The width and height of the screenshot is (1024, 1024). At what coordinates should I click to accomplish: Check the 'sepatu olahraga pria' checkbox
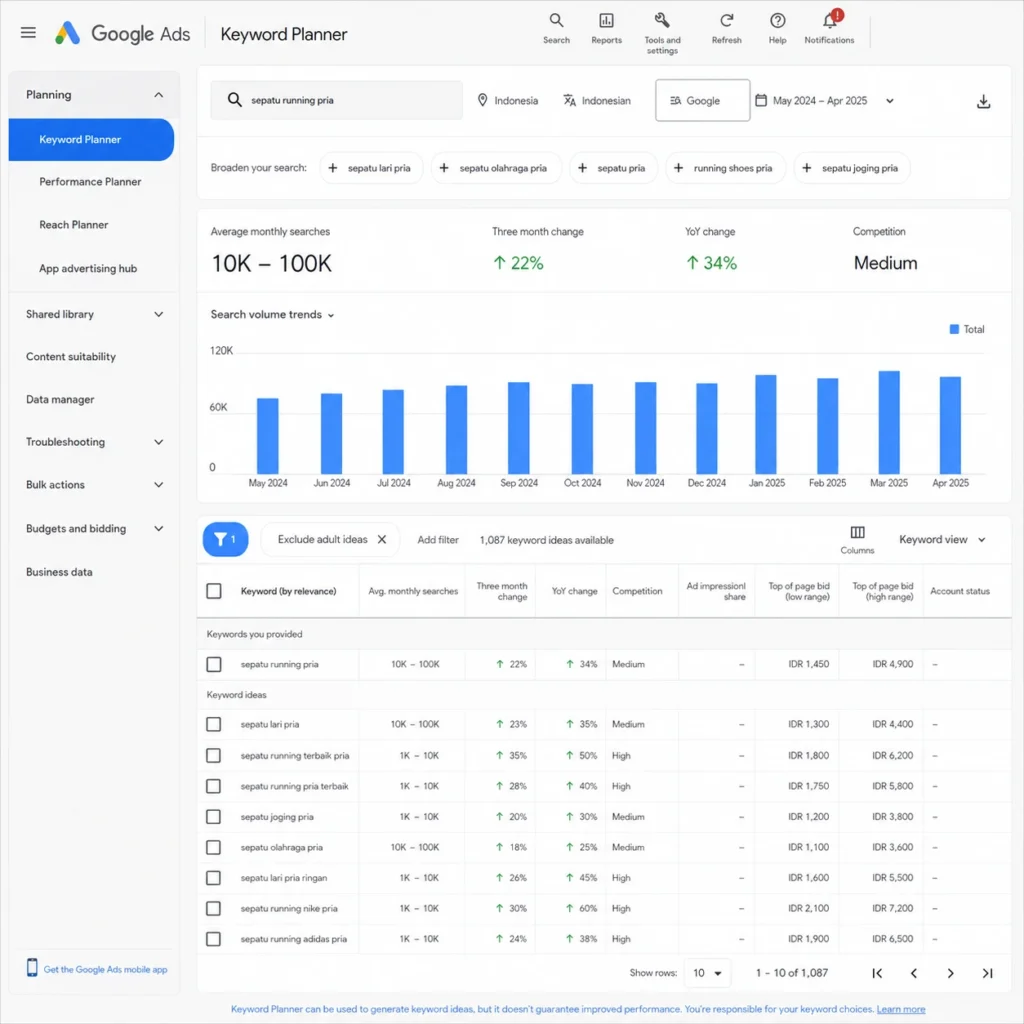click(x=214, y=848)
